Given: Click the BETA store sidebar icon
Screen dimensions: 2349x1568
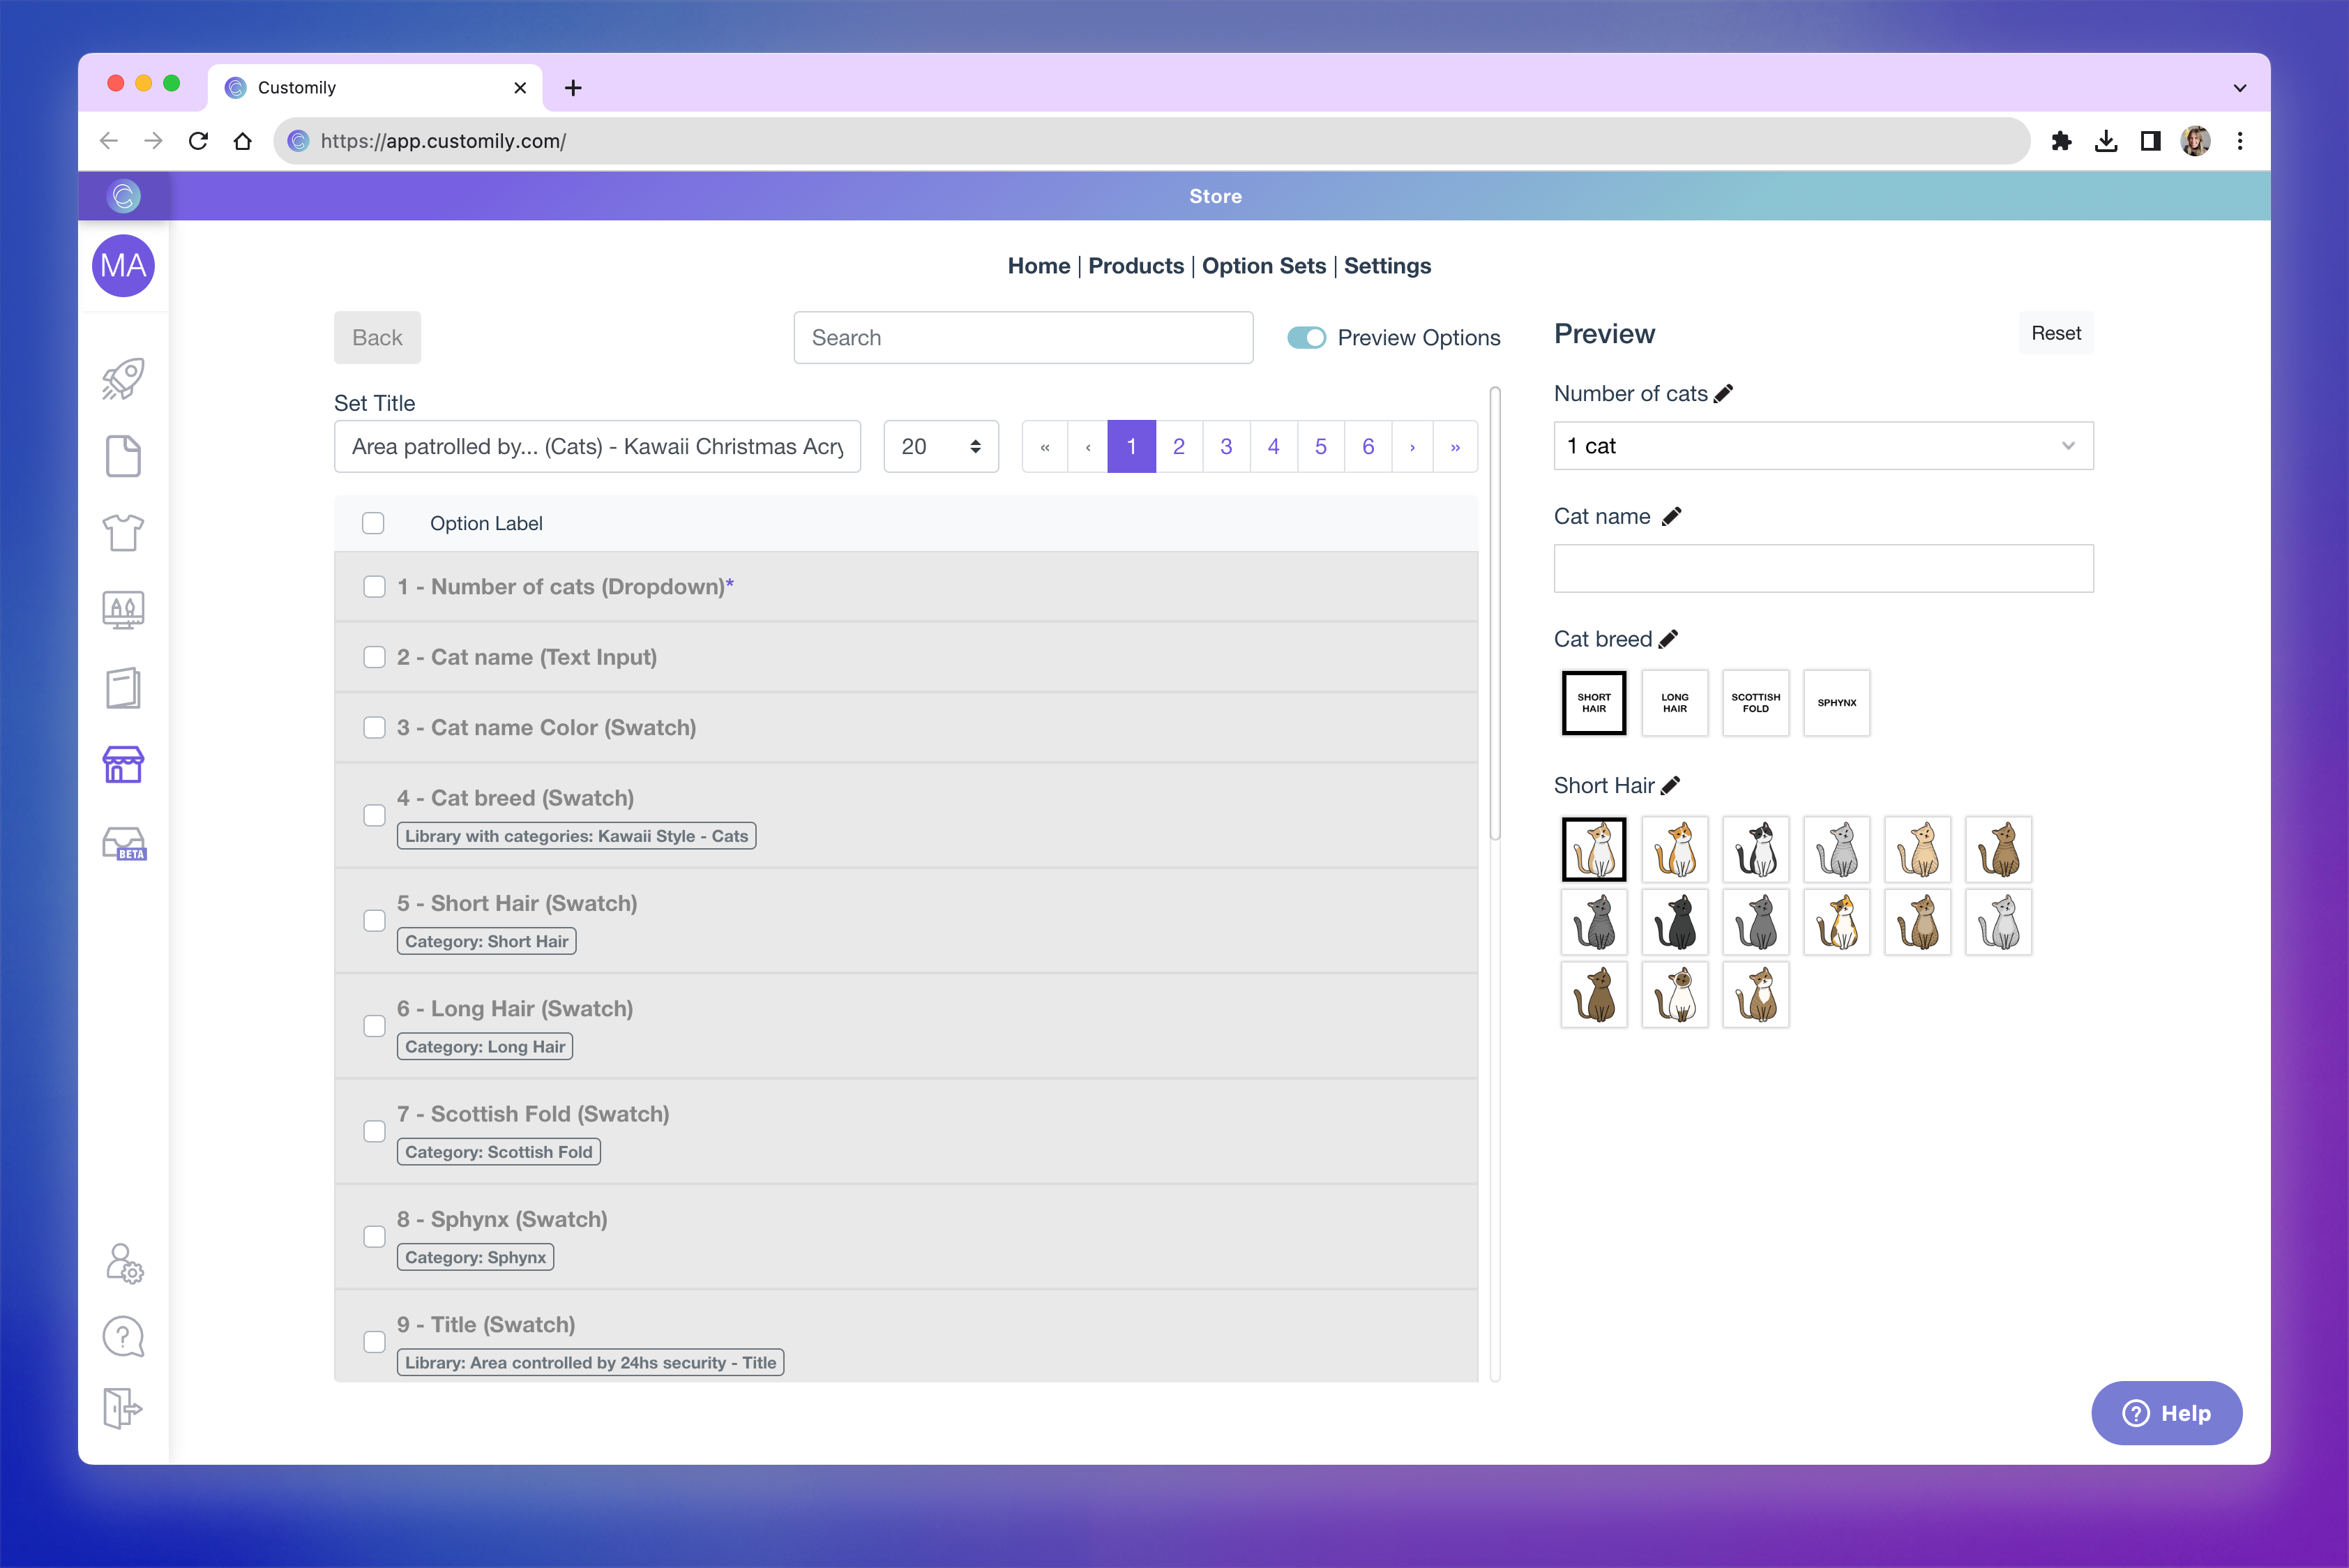Looking at the screenshot, I should pos(123,843).
